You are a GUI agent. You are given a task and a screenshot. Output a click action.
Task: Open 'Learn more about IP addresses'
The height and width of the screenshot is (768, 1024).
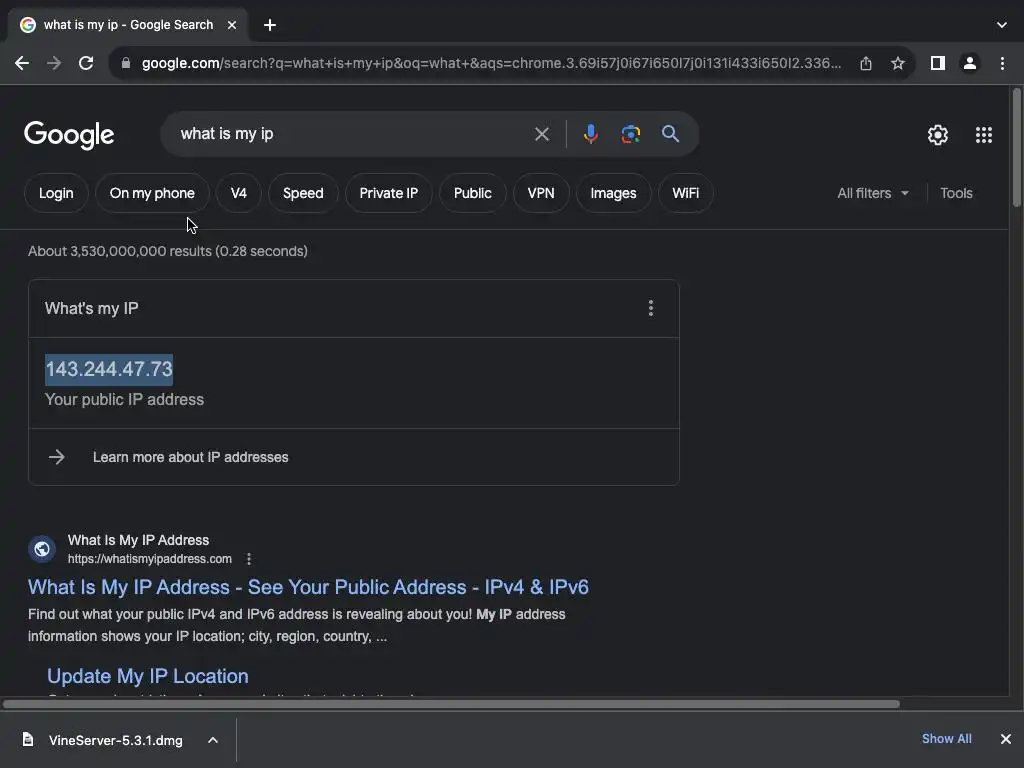[x=191, y=457]
